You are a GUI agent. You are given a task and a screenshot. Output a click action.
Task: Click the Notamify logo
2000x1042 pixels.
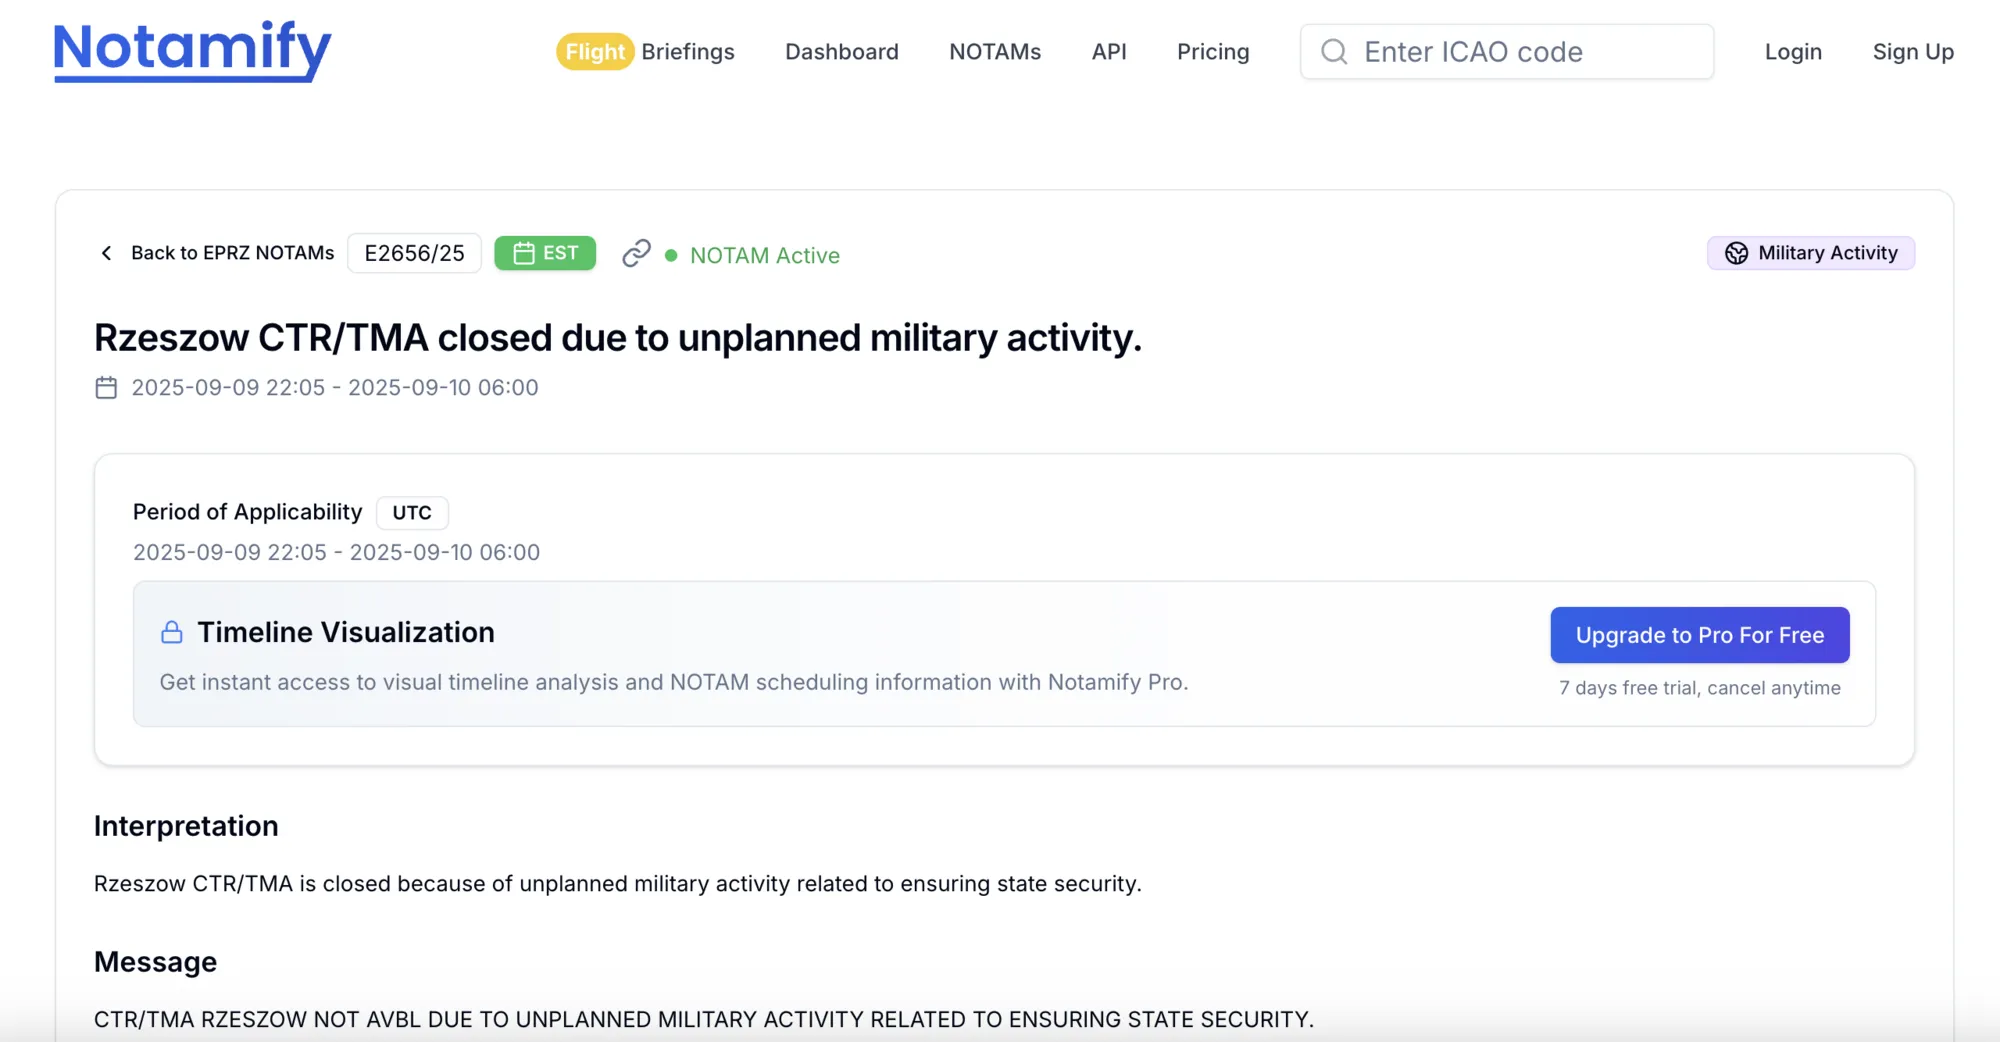(192, 50)
